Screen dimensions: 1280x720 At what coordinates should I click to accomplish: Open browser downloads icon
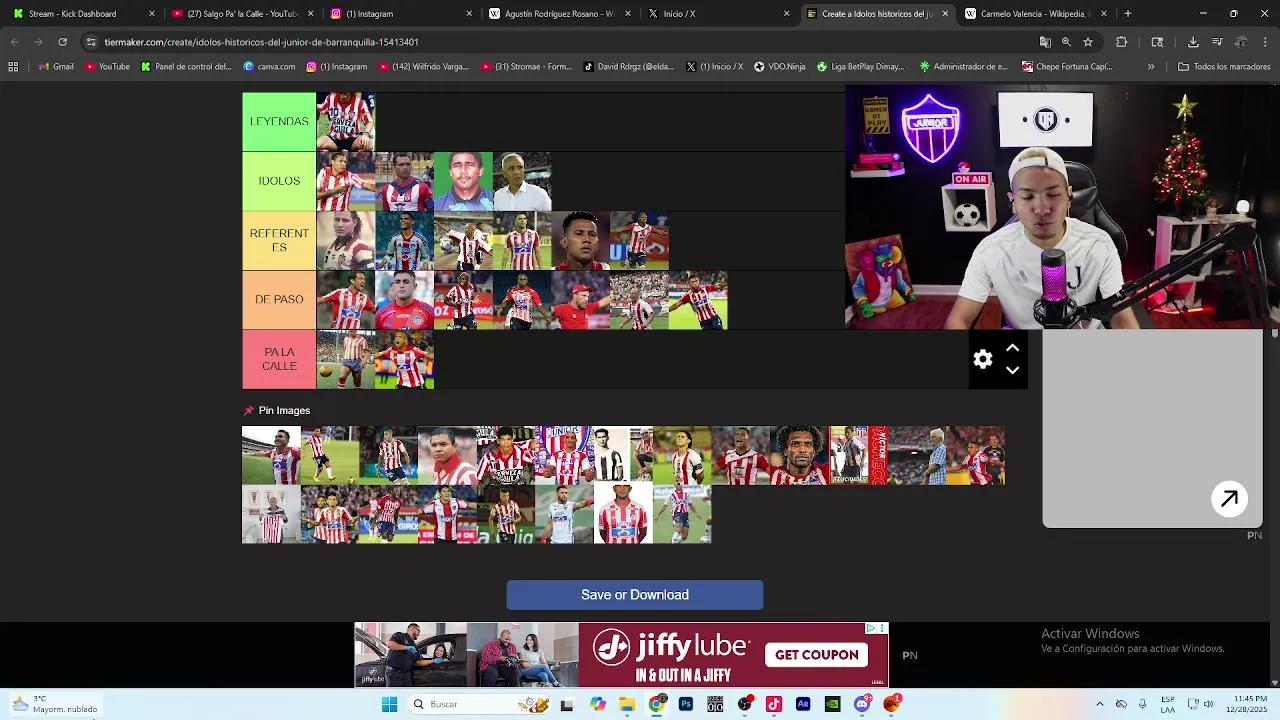tap(1193, 42)
